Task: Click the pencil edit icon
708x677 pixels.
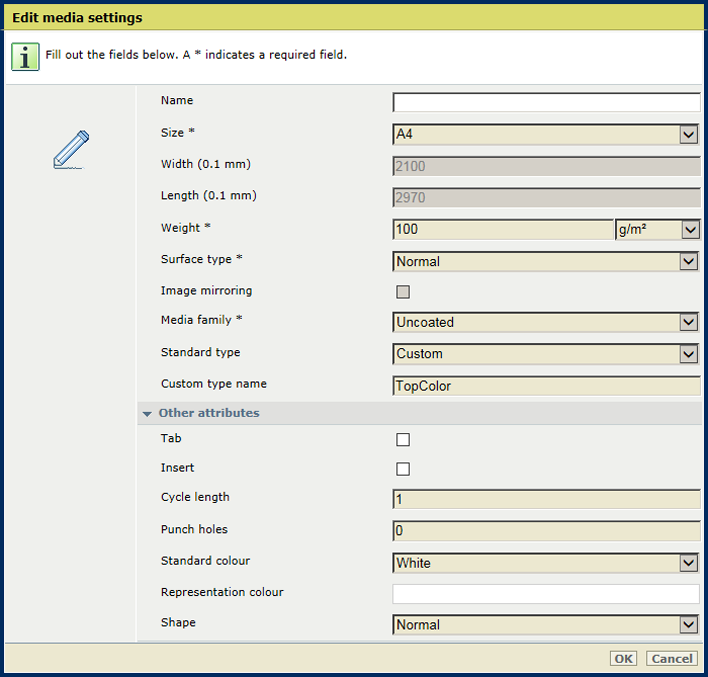Action: pyautogui.click(x=71, y=150)
